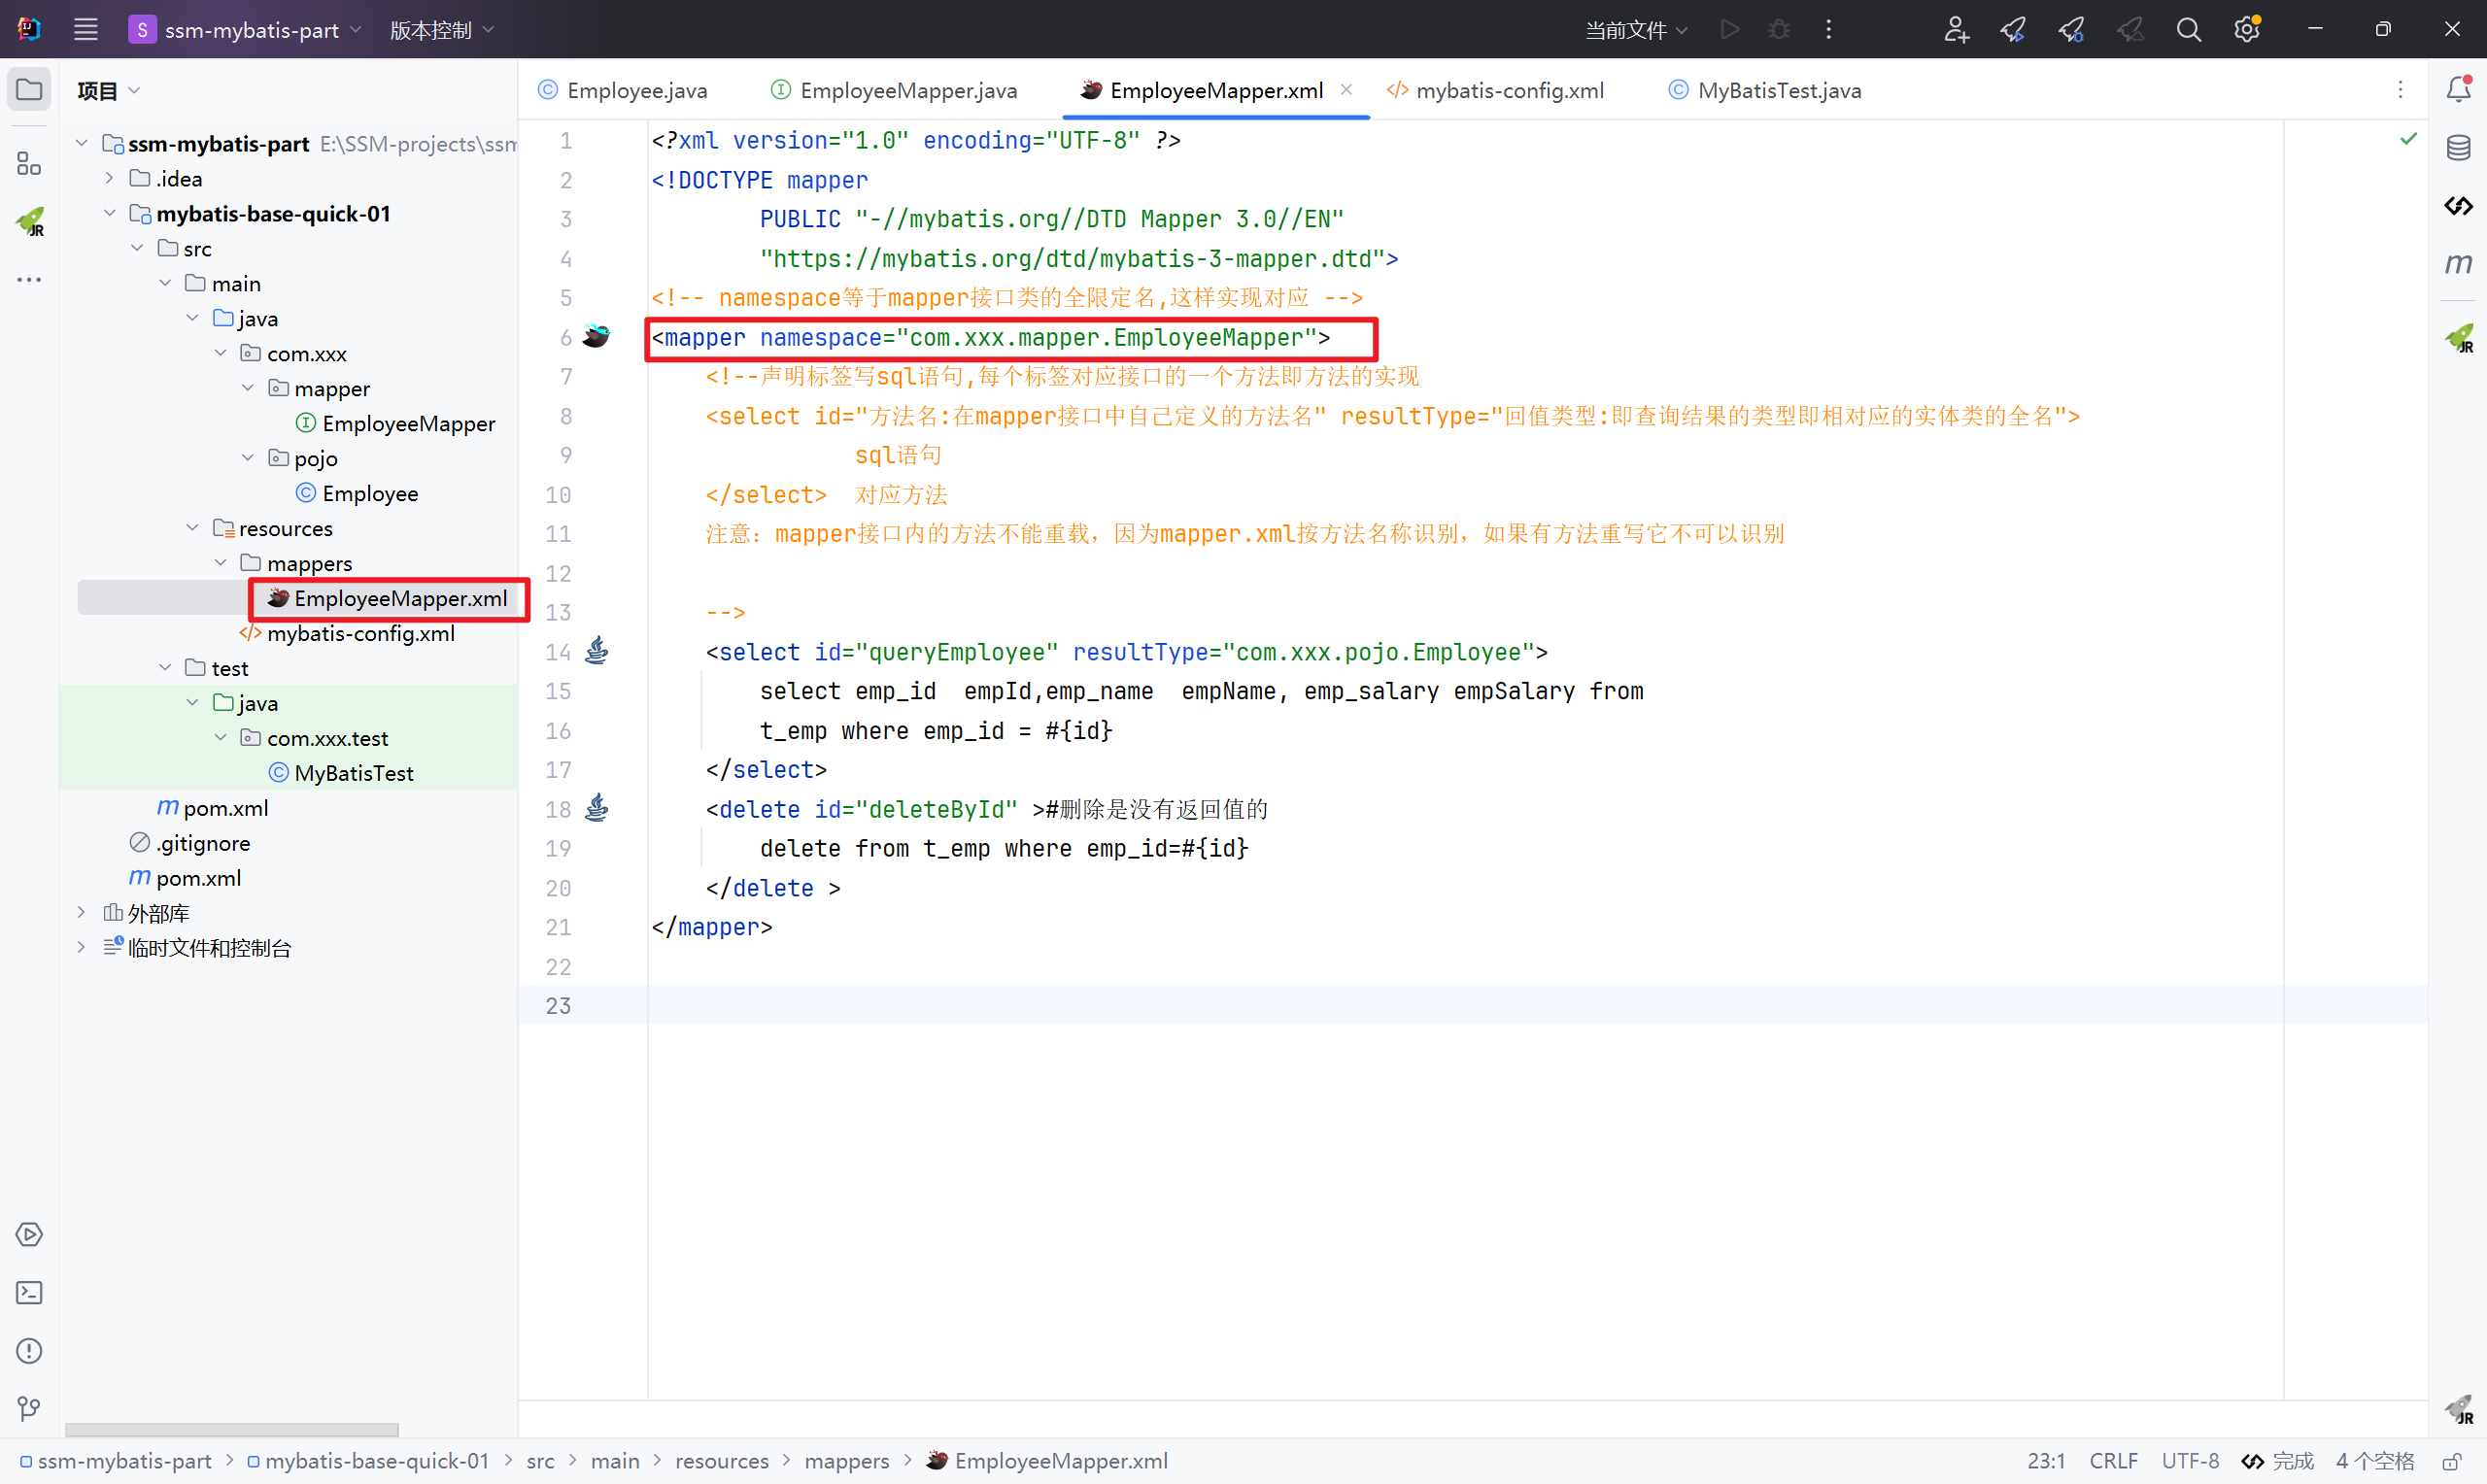Click resources in the breadcrumb path
Screen dimensions: 2487x1484
point(721,1461)
